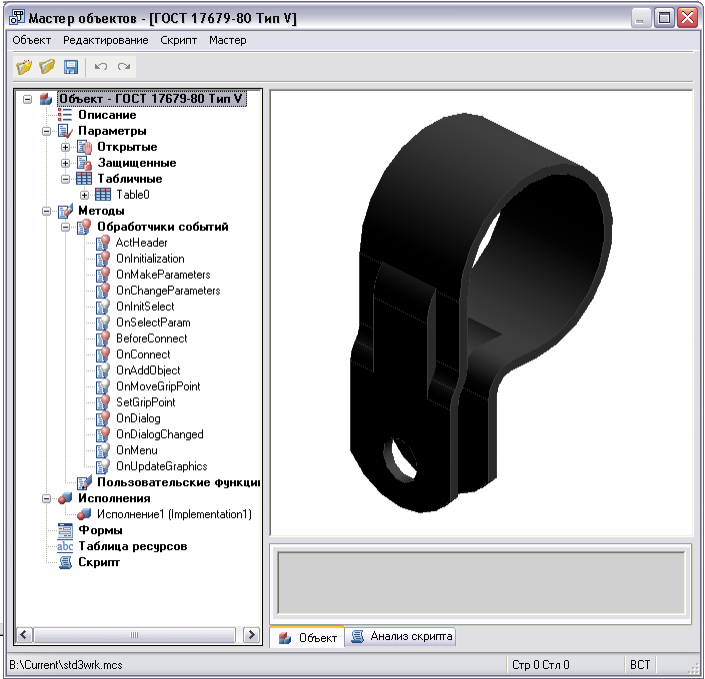Select the OnDialogChanged event handler

click(160, 434)
